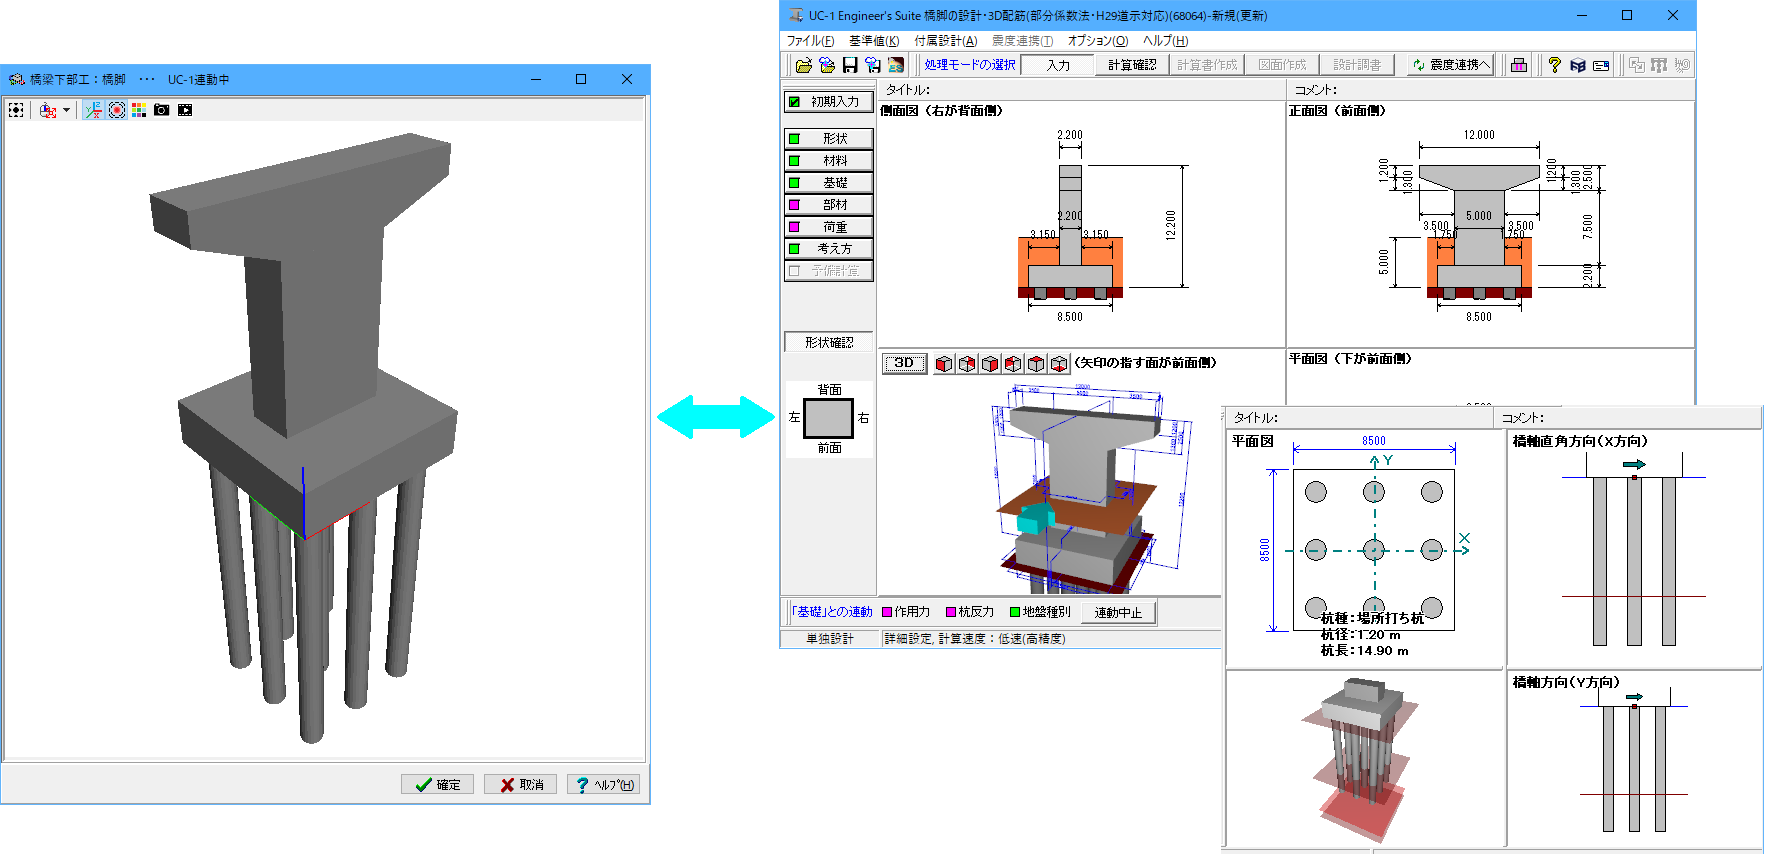Click the floppy disk save icon
The height and width of the screenshot is (854, 1770).
[x=850, y=65]
